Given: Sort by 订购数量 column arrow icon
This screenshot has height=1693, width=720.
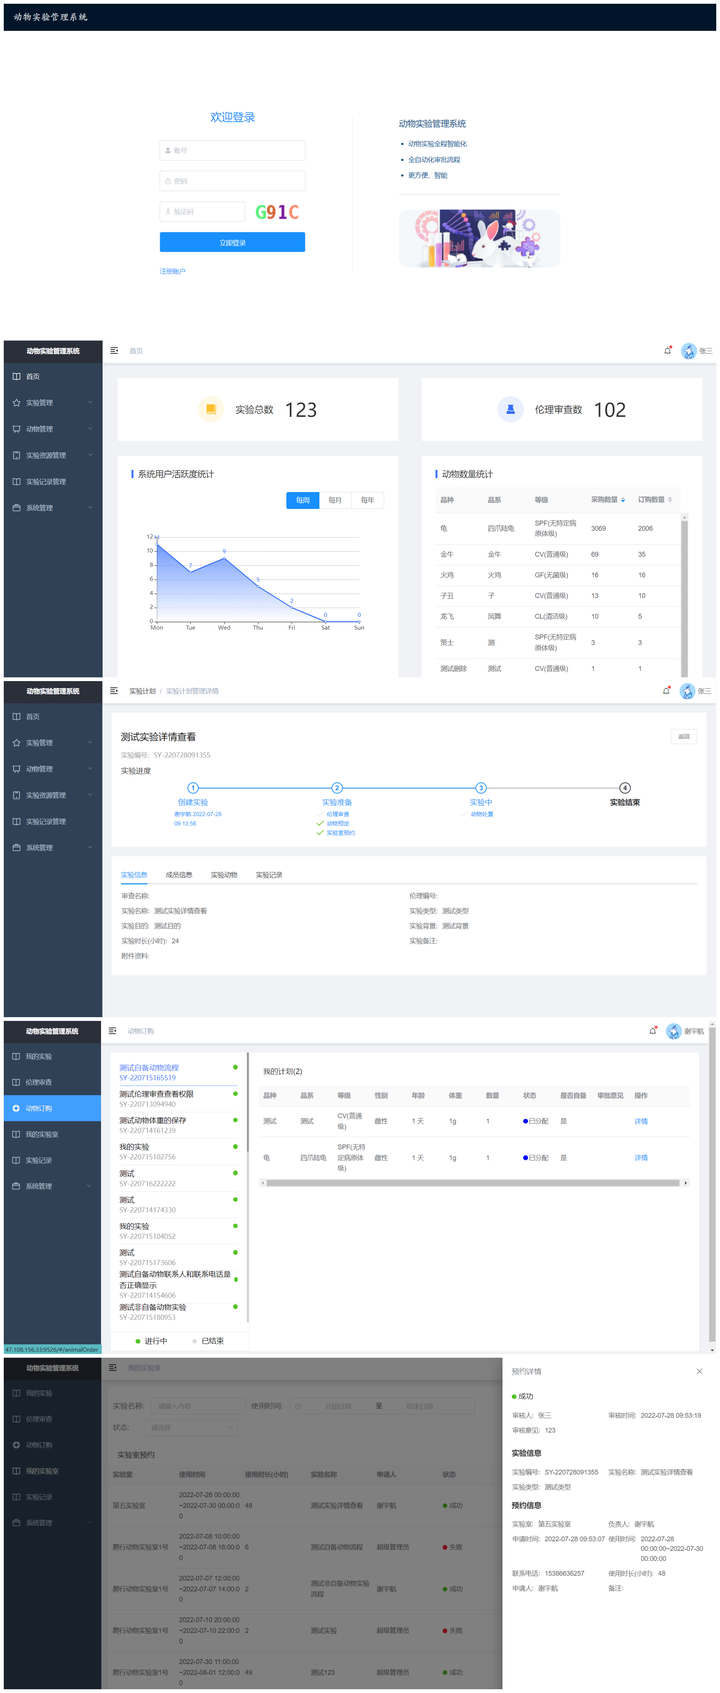Looking at the screenshot, I should coord(670,500).
